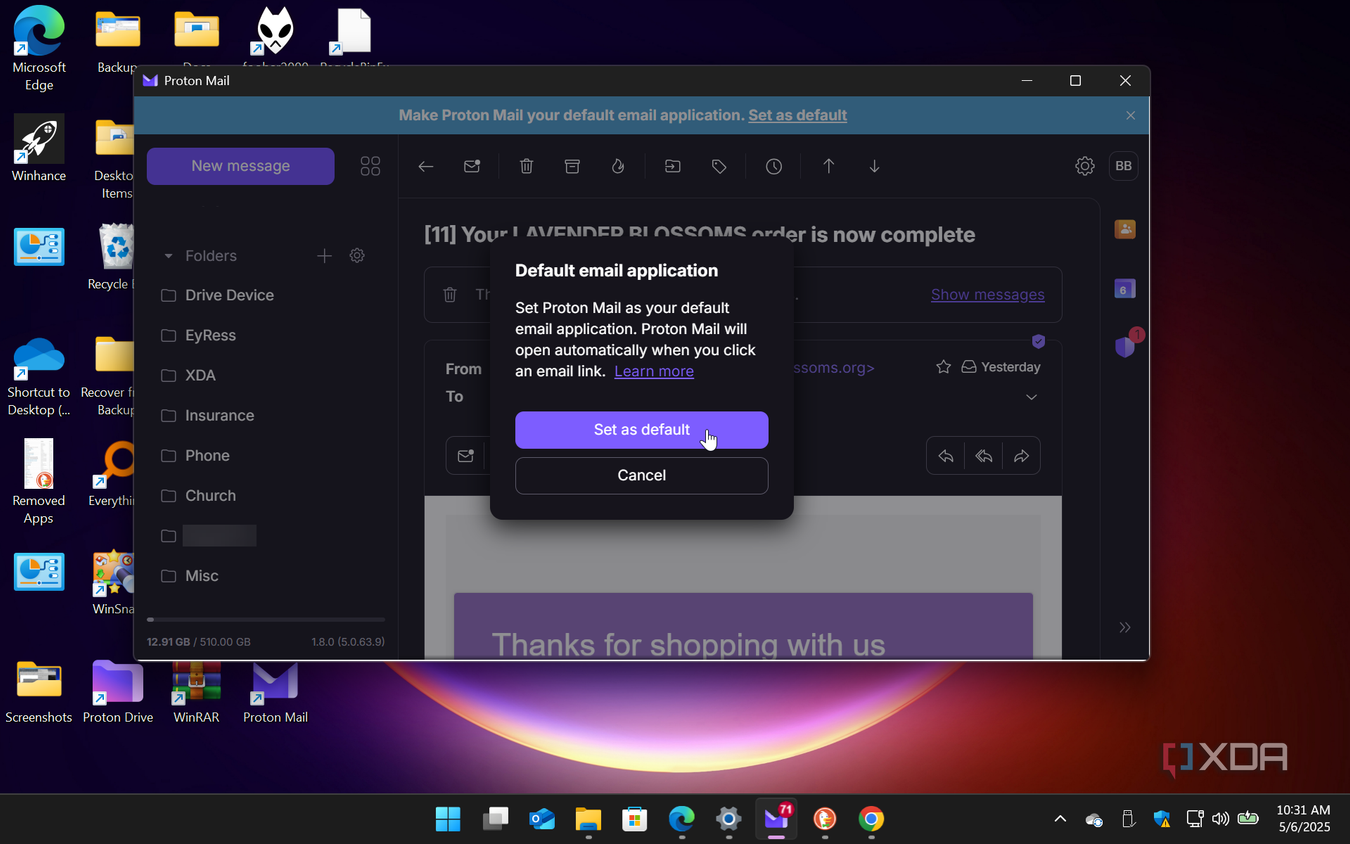Click the Reply arrow button
Image resolution: width=1350 pixels, height=844 pixels.
946,456
